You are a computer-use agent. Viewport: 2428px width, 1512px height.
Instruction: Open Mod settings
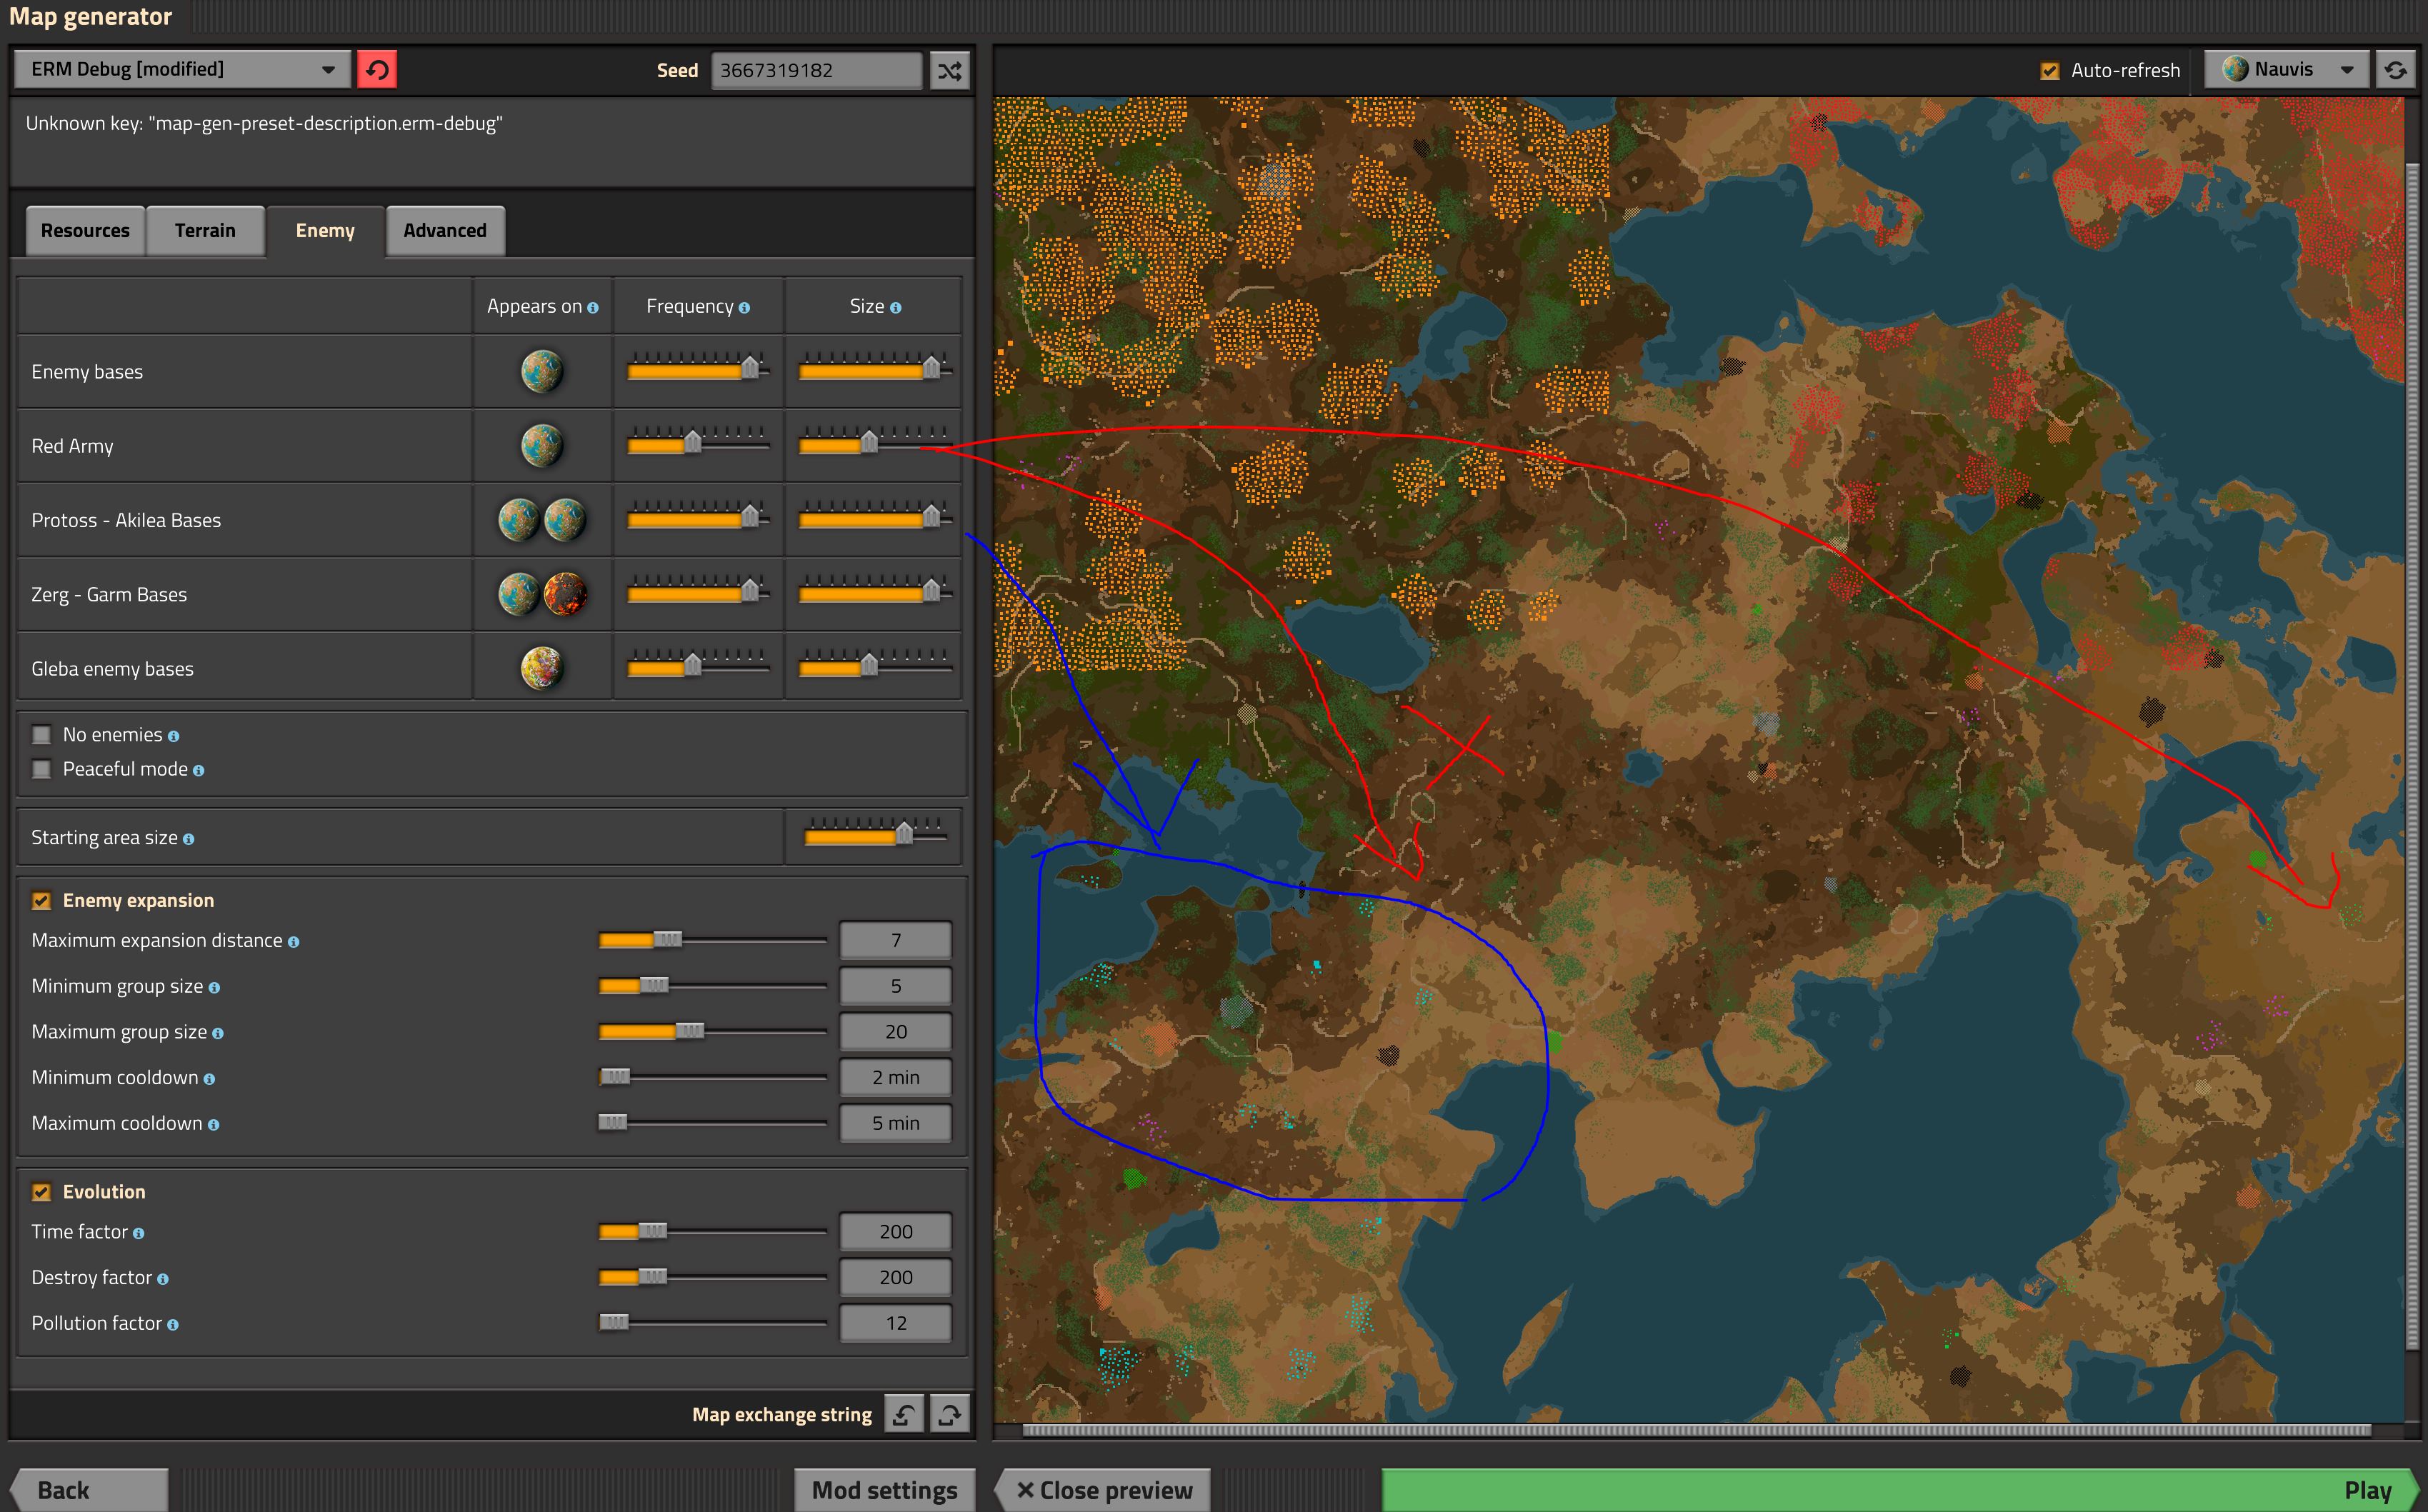coord(884,1490)
